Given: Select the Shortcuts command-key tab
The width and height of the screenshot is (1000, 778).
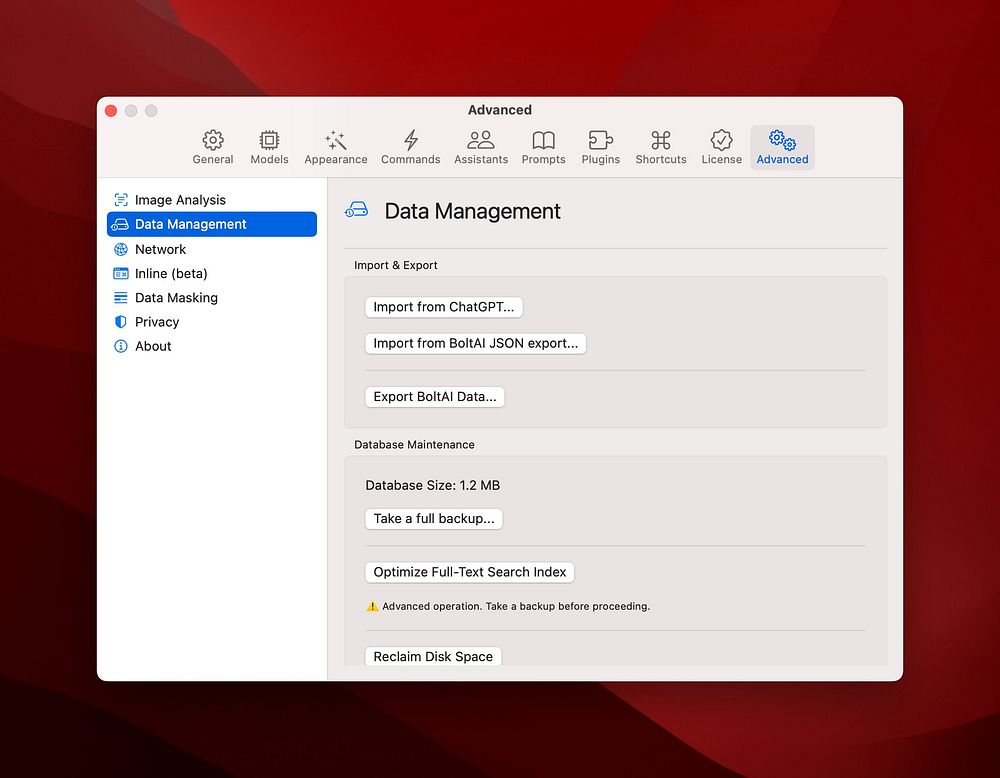Looking at the screenshot, I should (x=661, y=147).
